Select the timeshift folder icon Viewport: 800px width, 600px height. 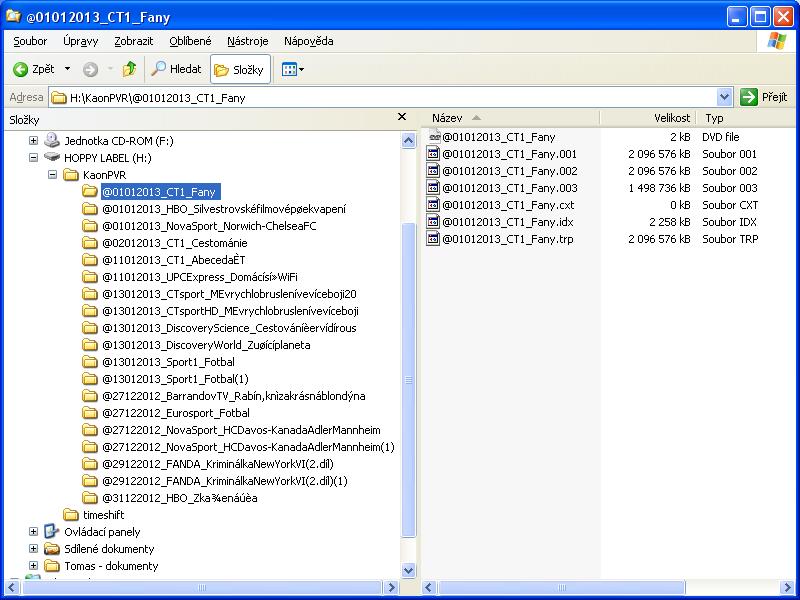[x=70, y=515]
